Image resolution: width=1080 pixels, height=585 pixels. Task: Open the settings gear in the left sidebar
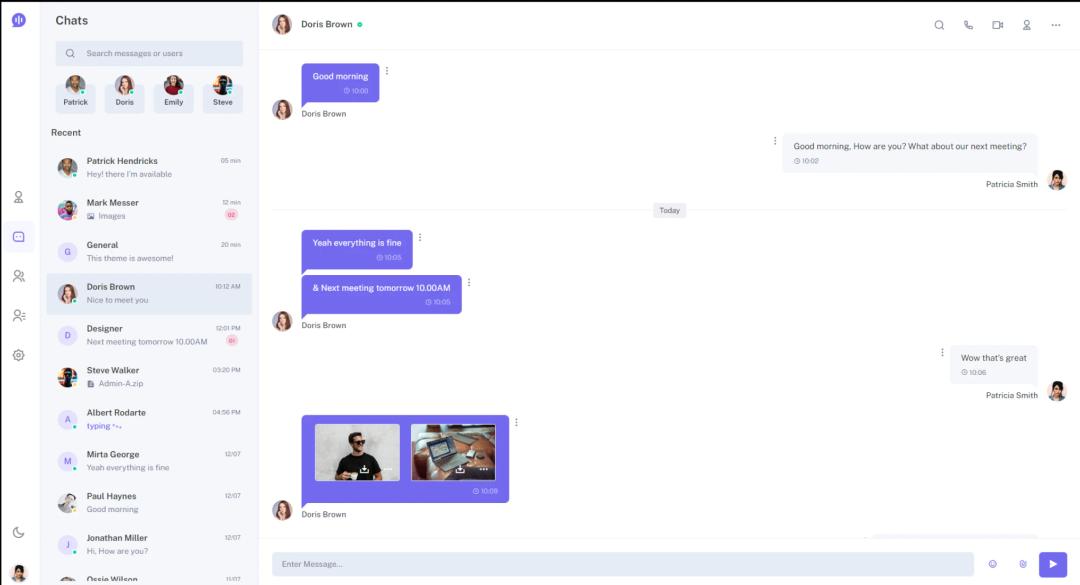(x=19, y=355)
